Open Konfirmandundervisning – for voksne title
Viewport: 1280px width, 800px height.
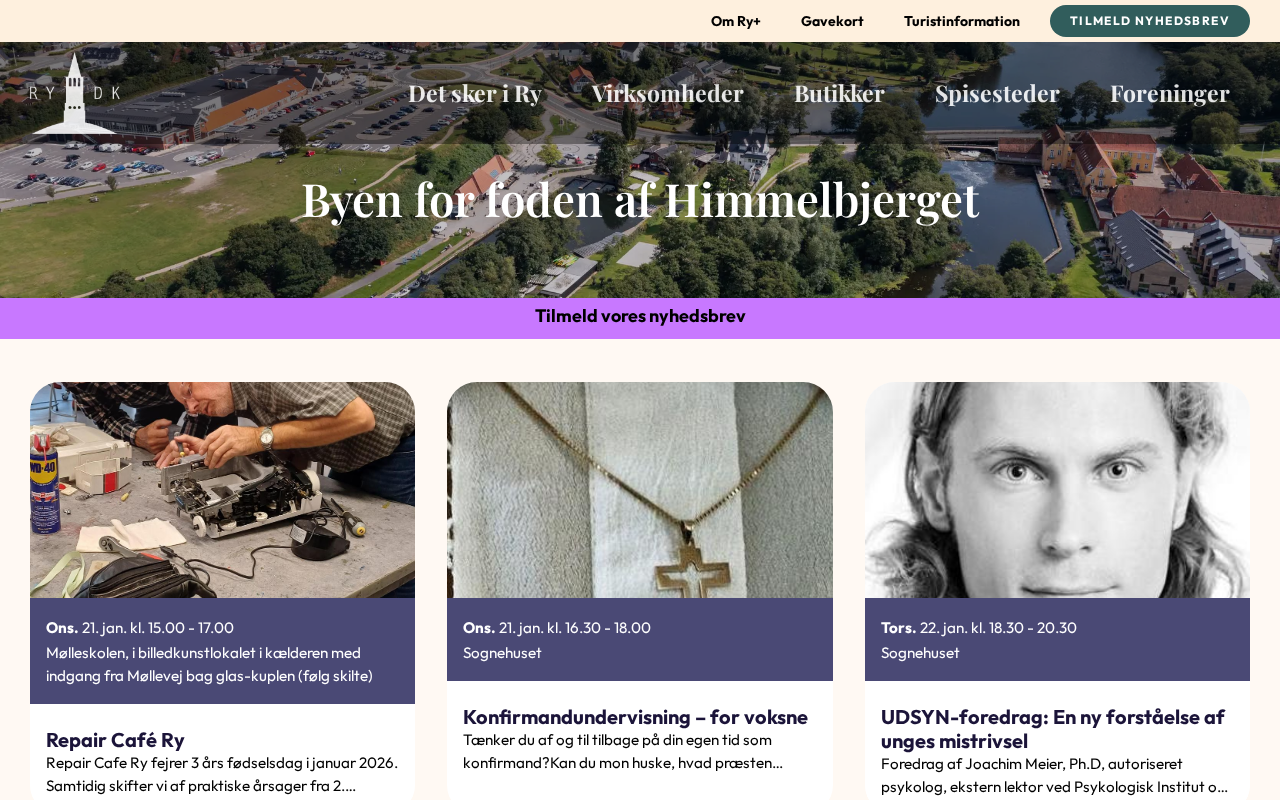coord(635,717)
